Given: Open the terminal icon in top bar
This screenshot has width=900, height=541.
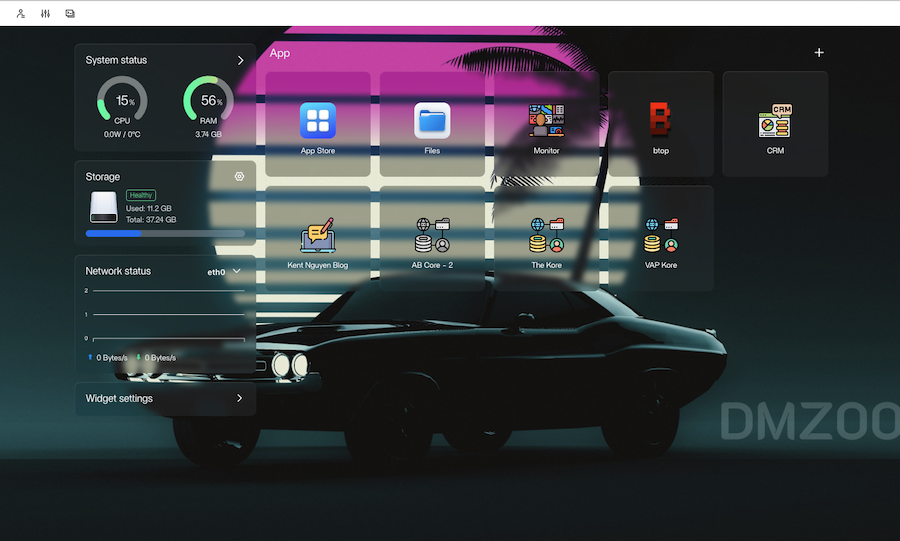Looking at the screenshot, I should point(70,13).
